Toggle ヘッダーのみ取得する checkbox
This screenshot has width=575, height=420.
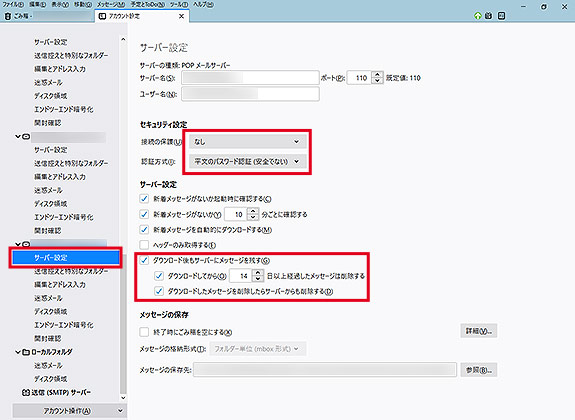tap(144, 245)
